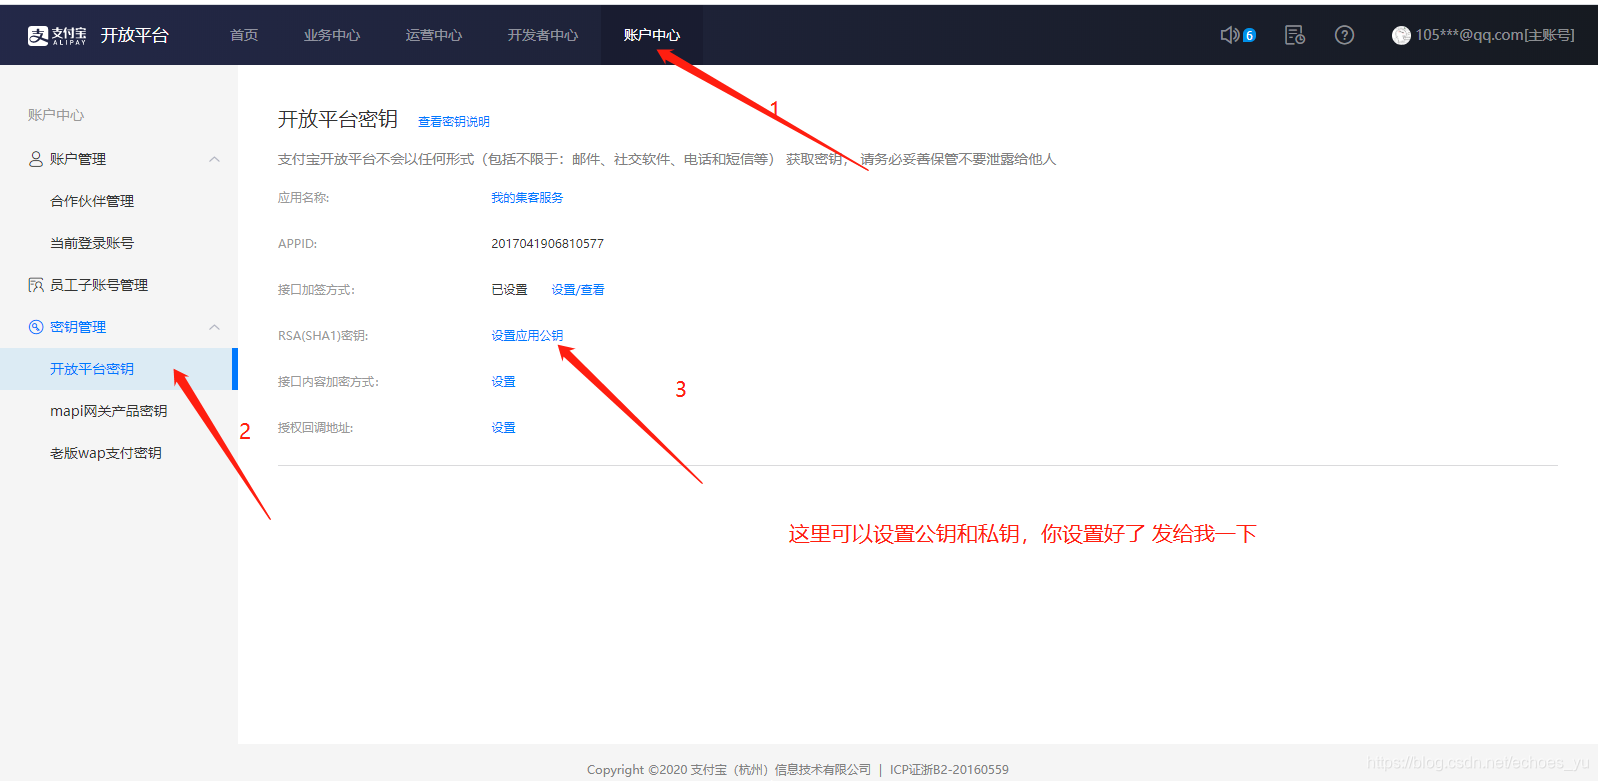This screenshot has width=1598, height=781.
Task: Click the 账户中心 sidebar heading
Action: (56, 115)
